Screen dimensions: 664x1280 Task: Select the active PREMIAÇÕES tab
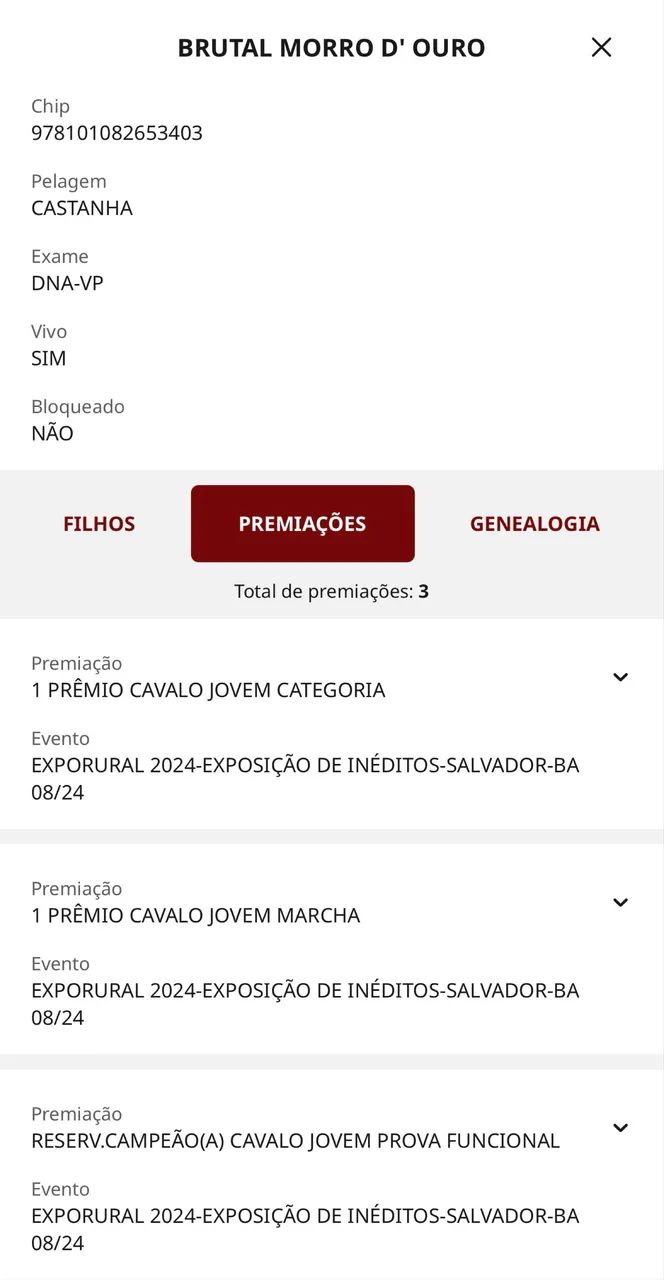click(303, 523)
